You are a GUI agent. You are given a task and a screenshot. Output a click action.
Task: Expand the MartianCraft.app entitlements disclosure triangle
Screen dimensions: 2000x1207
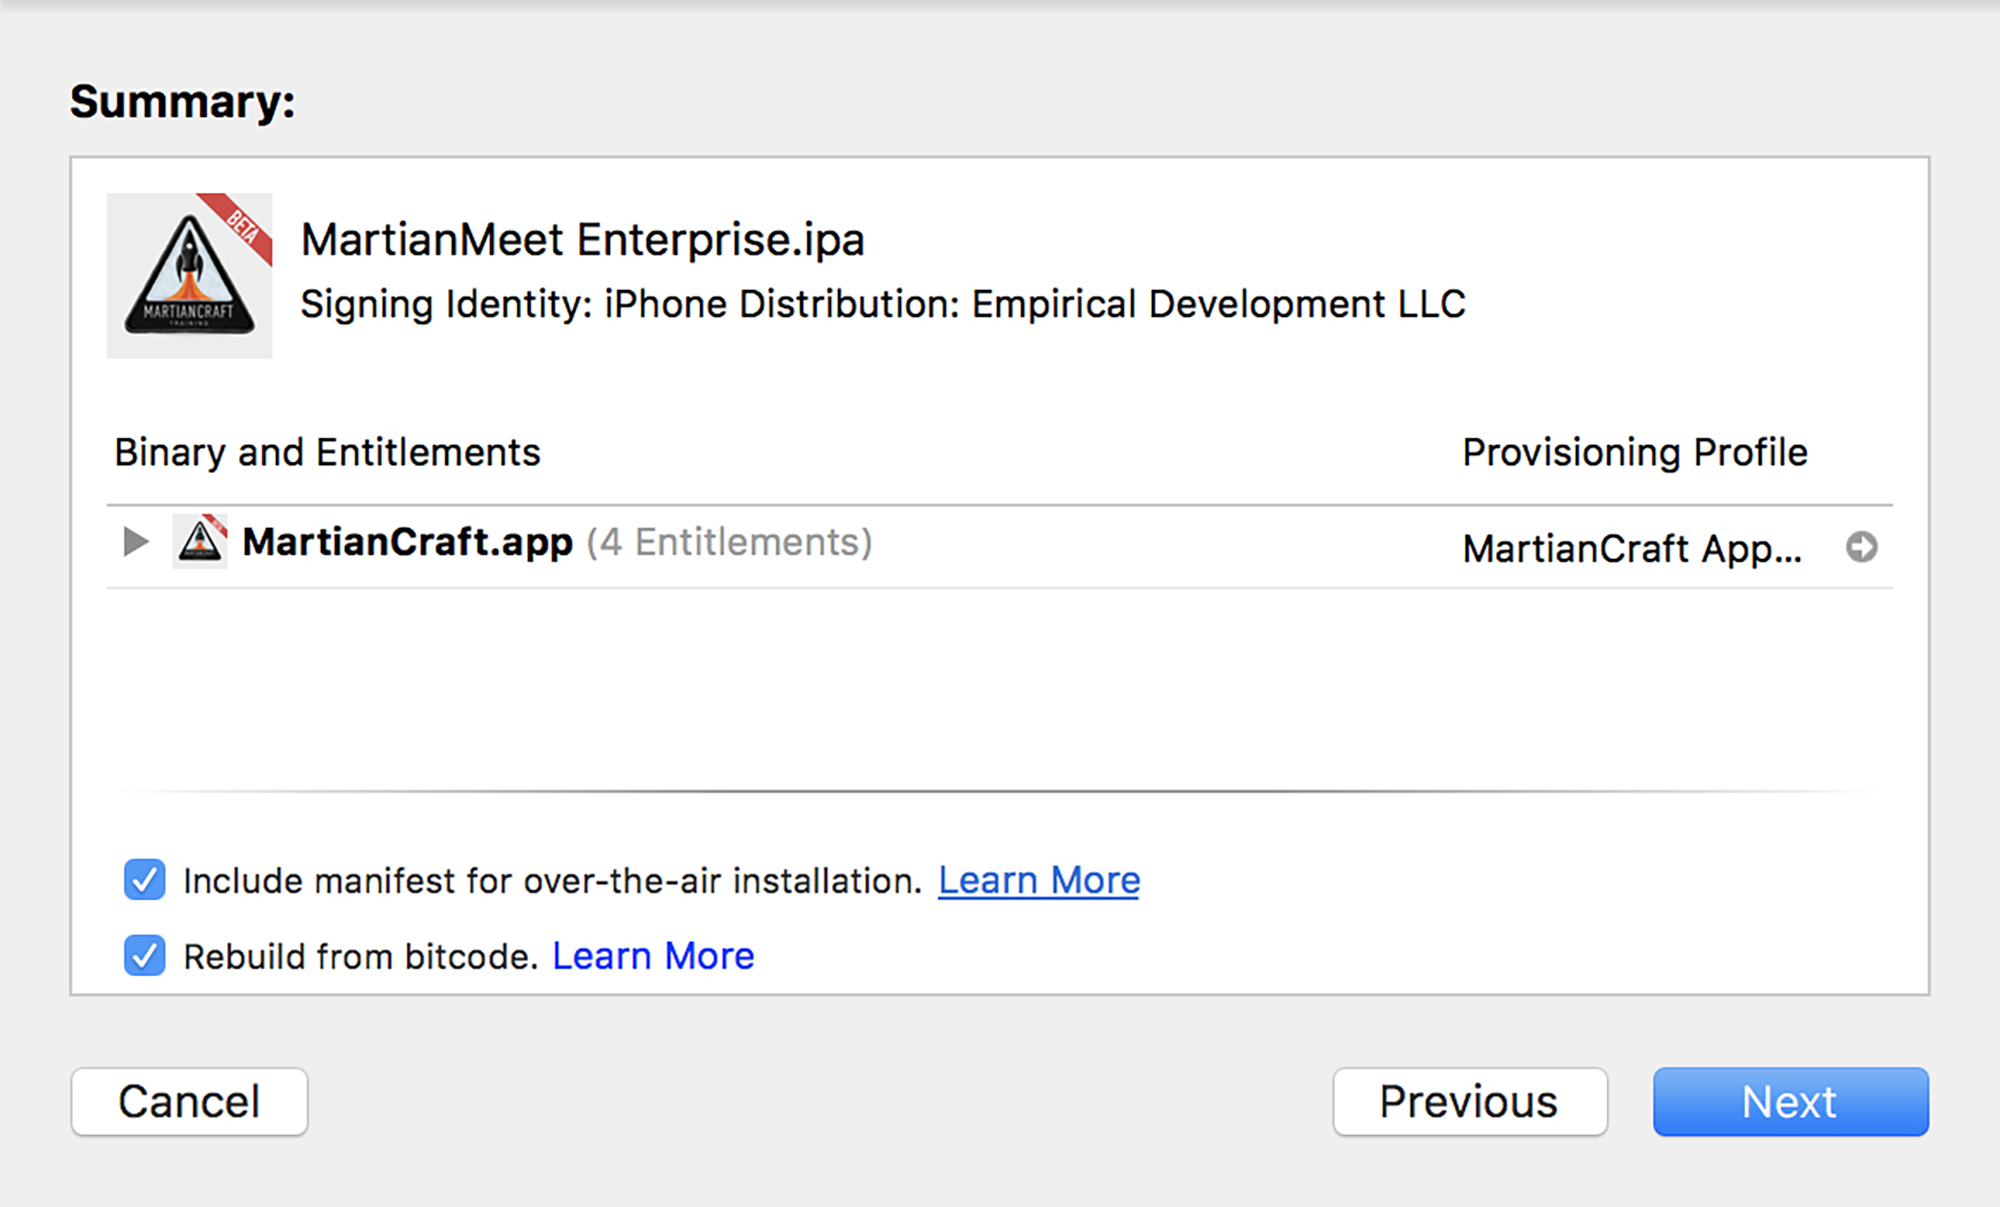click(135, 542)
